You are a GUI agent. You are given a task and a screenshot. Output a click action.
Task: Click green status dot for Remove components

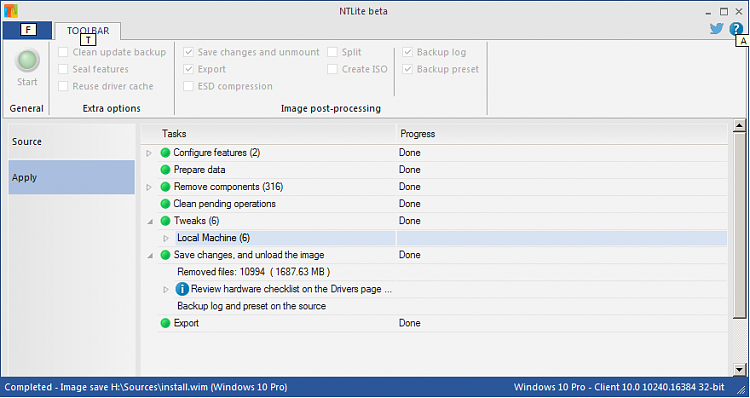(165, 187)
